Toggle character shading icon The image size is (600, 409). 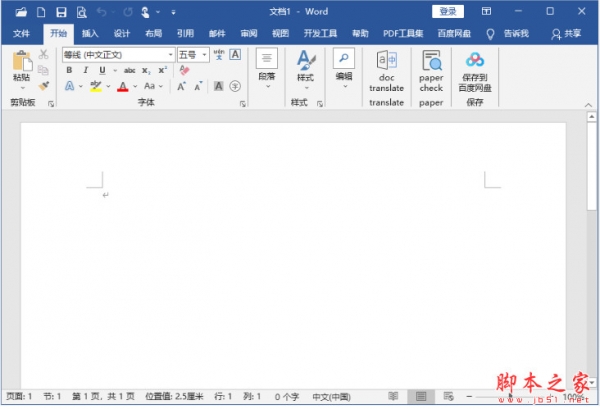pyautogui.click(x=218, y=86)
